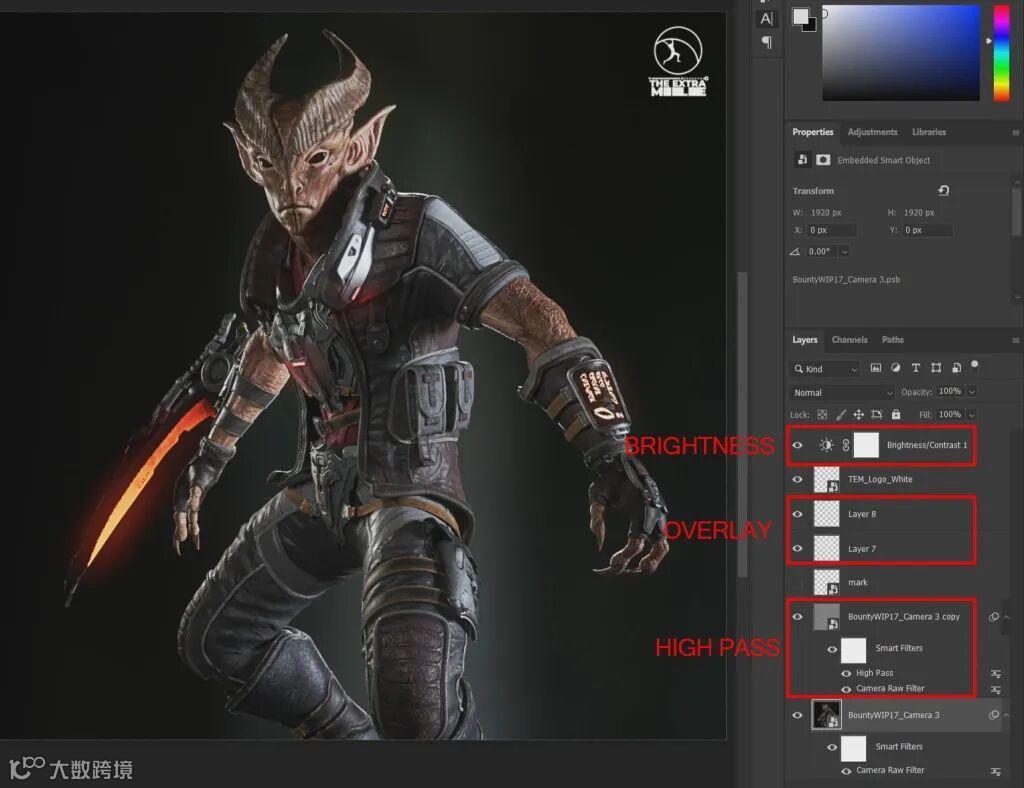The width and height of the screenshot is (1024, 788).
Task: Click BountyWIP17_Camera 3.psb file name
Action: pyautogui.click(x=846, y=279)
